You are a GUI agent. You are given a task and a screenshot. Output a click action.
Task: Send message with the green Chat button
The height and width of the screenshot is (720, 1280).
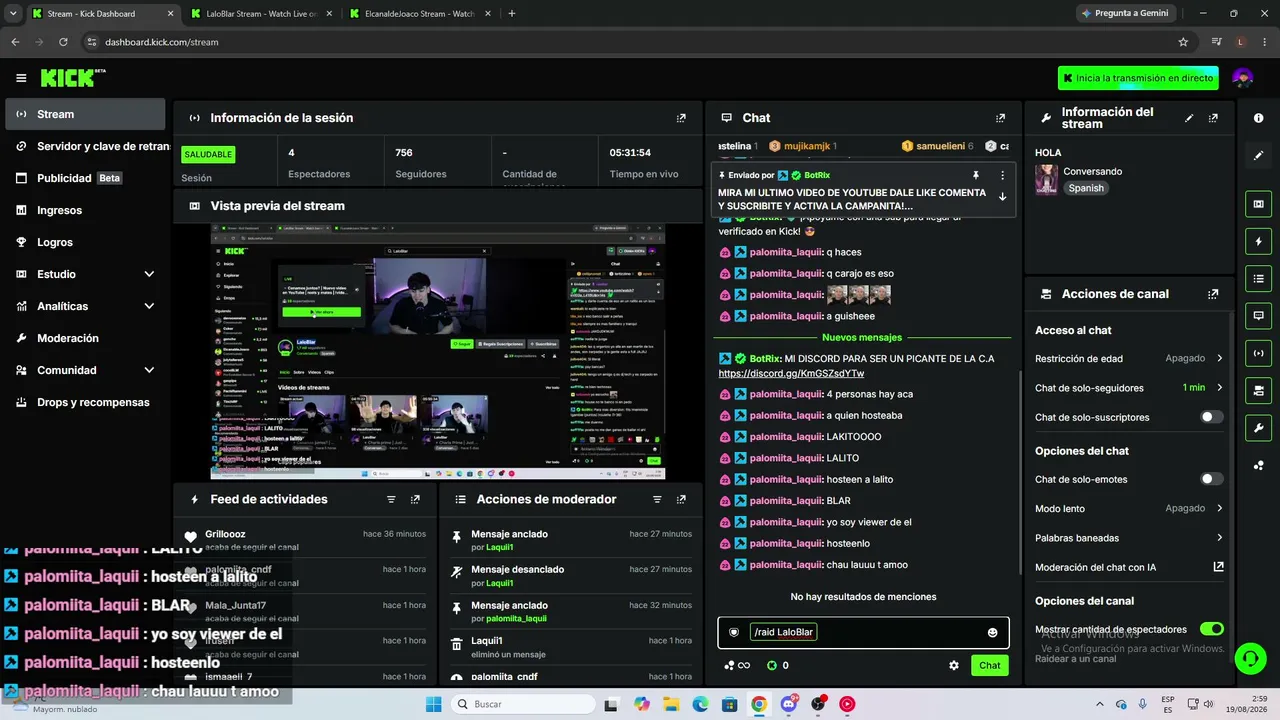pos(989,665)
